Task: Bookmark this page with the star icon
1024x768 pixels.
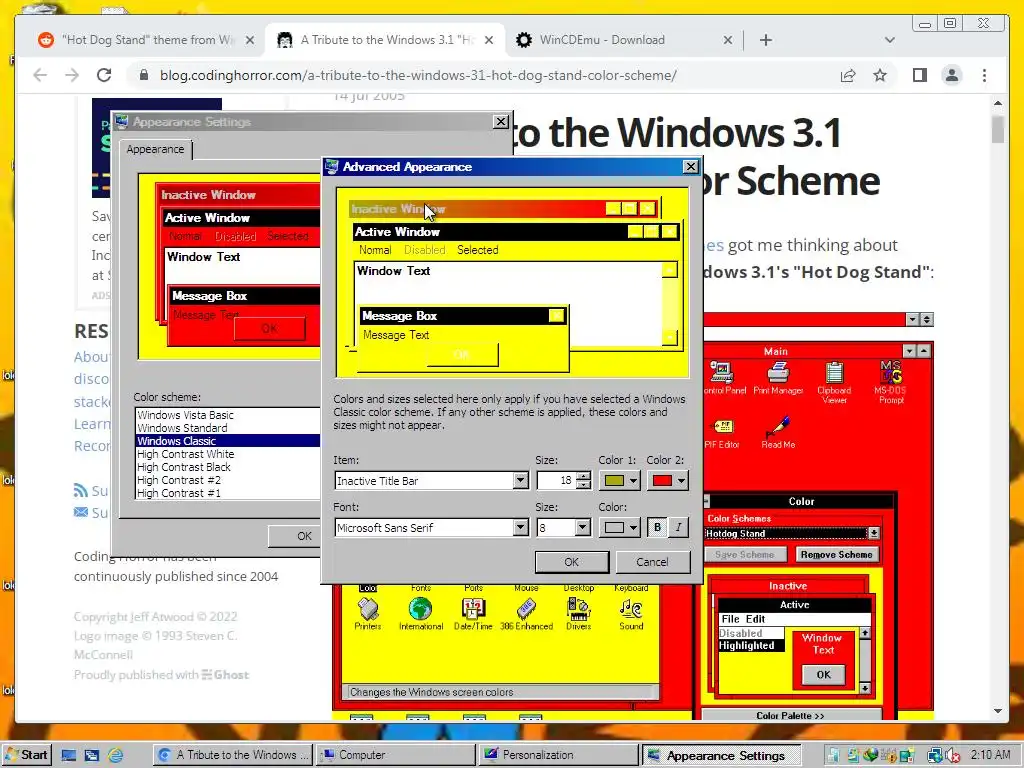Action: tap(880, 75)
